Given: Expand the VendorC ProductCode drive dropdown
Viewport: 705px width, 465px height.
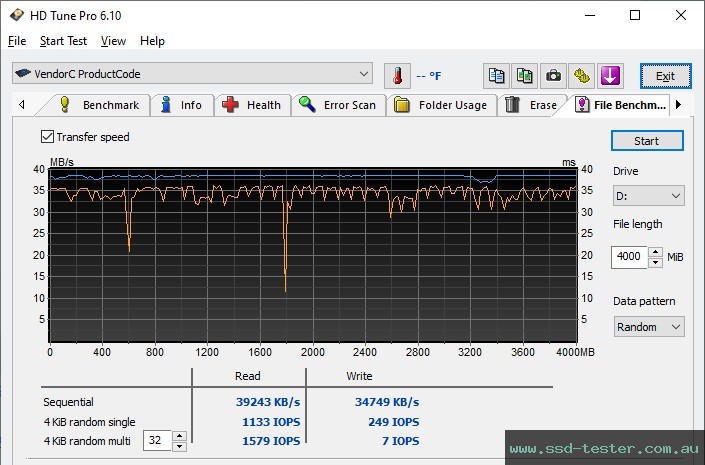Looking at the screenshot, I should pyautogui.click(x=364, y=74).
